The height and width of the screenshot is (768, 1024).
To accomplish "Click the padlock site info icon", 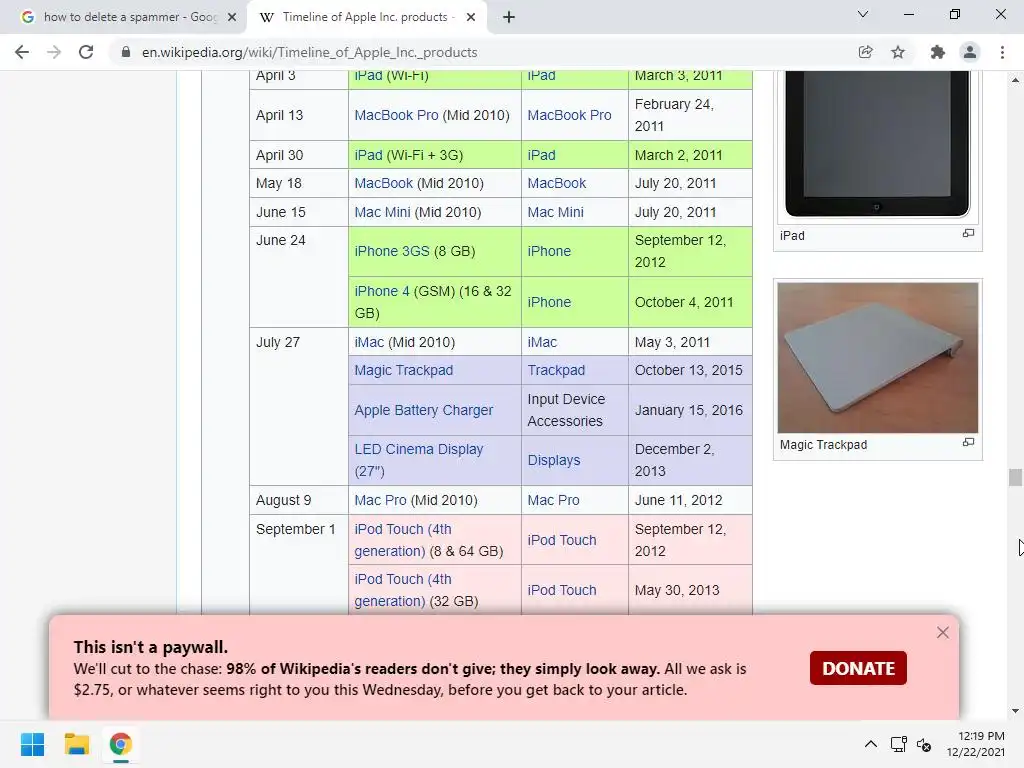I will coord(126,52).
